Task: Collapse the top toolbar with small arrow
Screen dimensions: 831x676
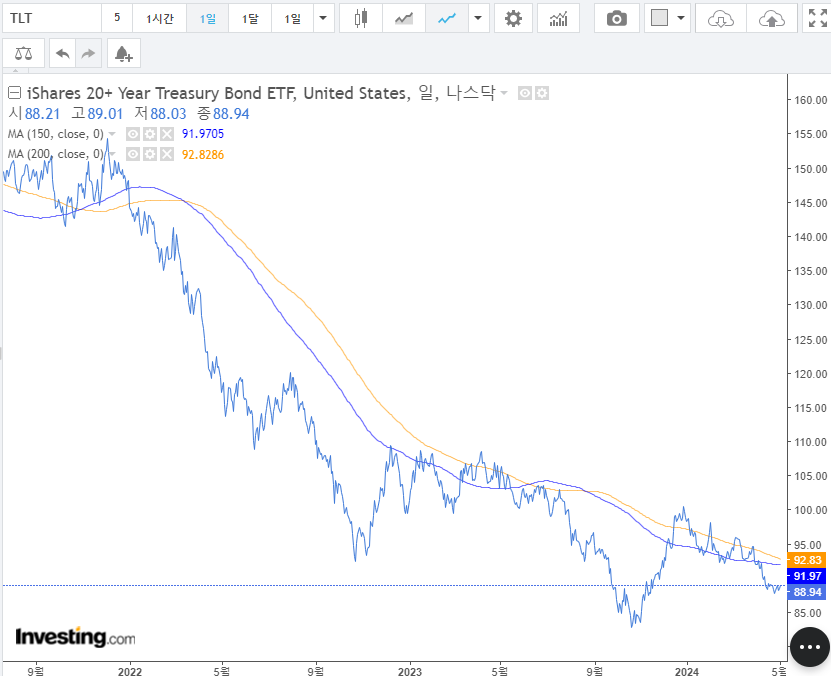Action: click(x=15, y=70)
